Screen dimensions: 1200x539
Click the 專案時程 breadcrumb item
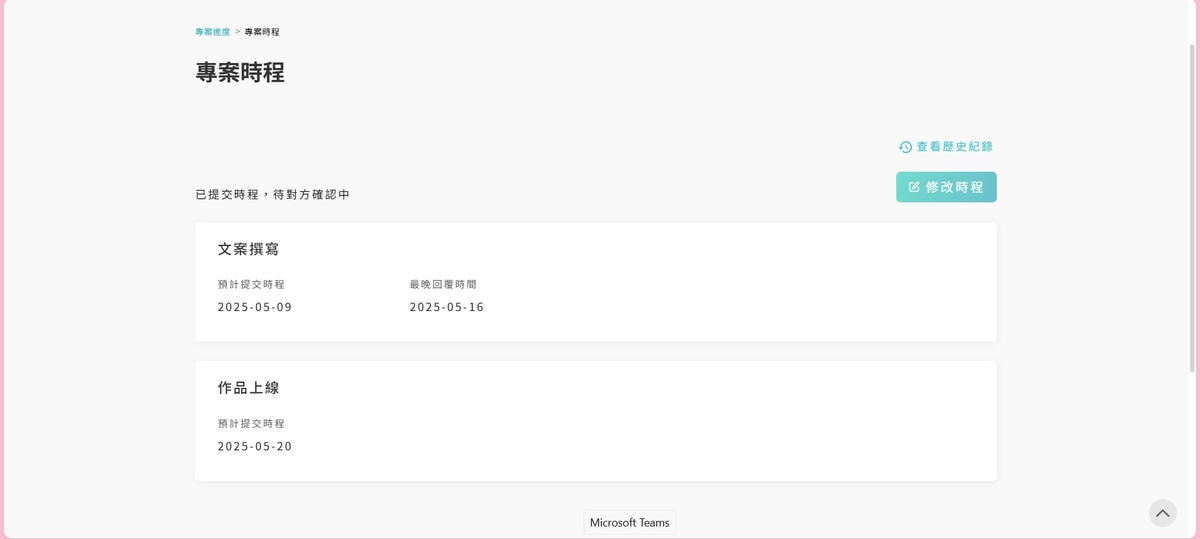pyautogui.click(x=262, y=32)
